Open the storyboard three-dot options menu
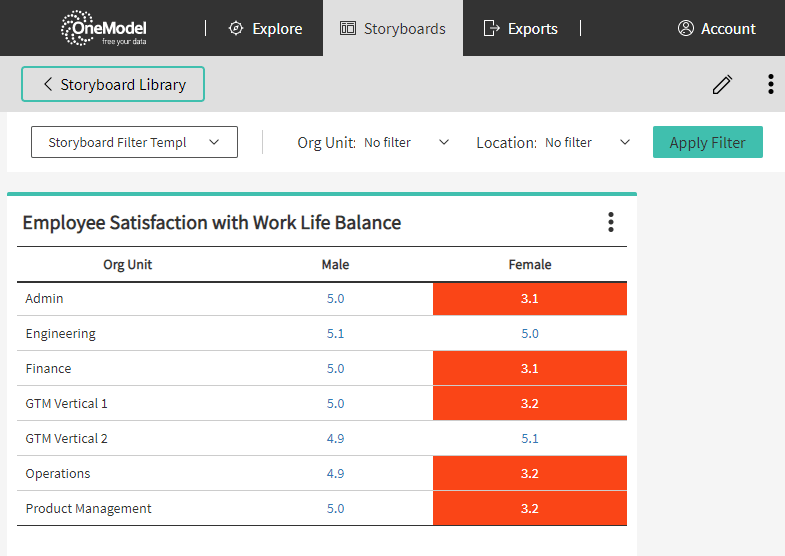 (x=770, y=85)
